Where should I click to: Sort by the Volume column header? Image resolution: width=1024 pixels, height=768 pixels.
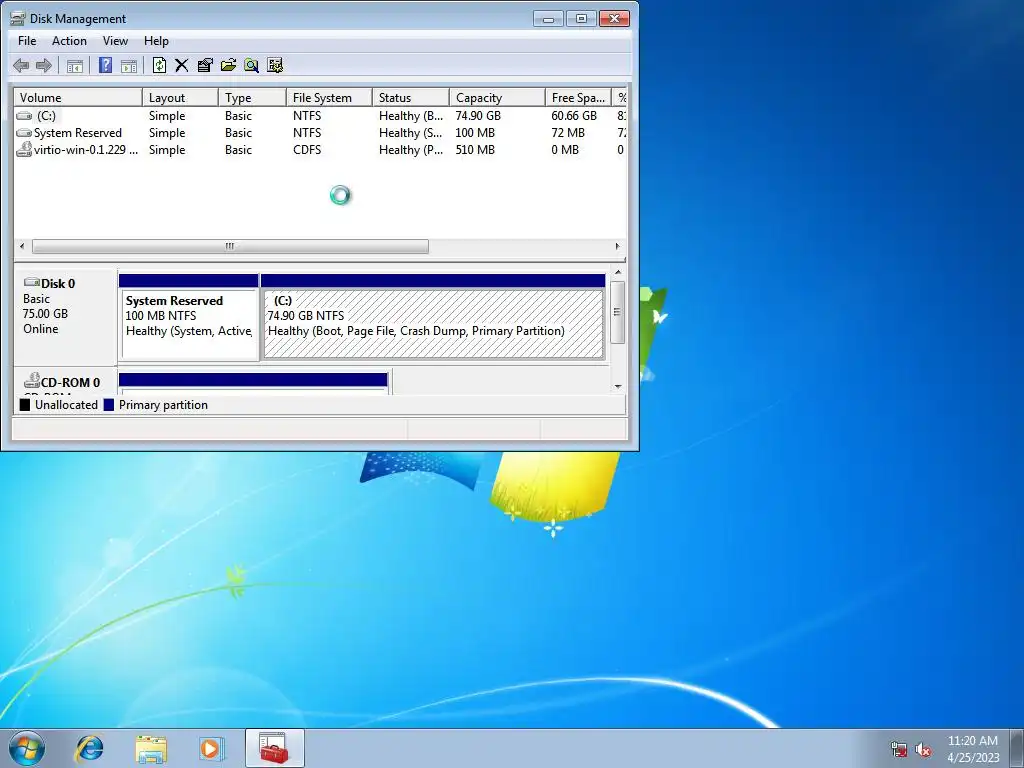pos(78,97)
